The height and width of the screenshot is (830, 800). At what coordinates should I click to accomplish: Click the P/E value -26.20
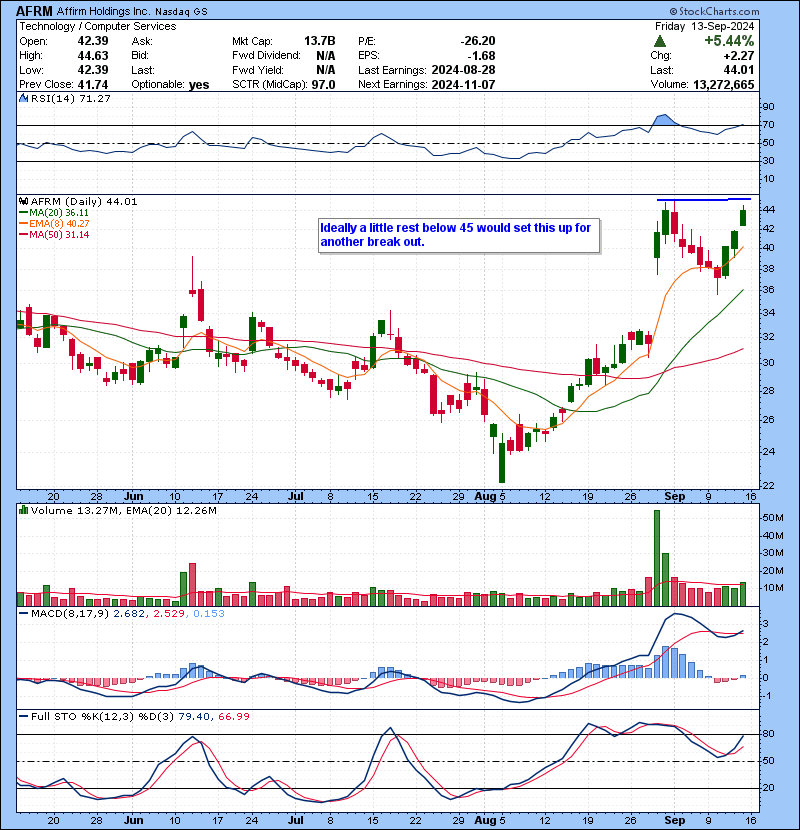tap(478, 41)
